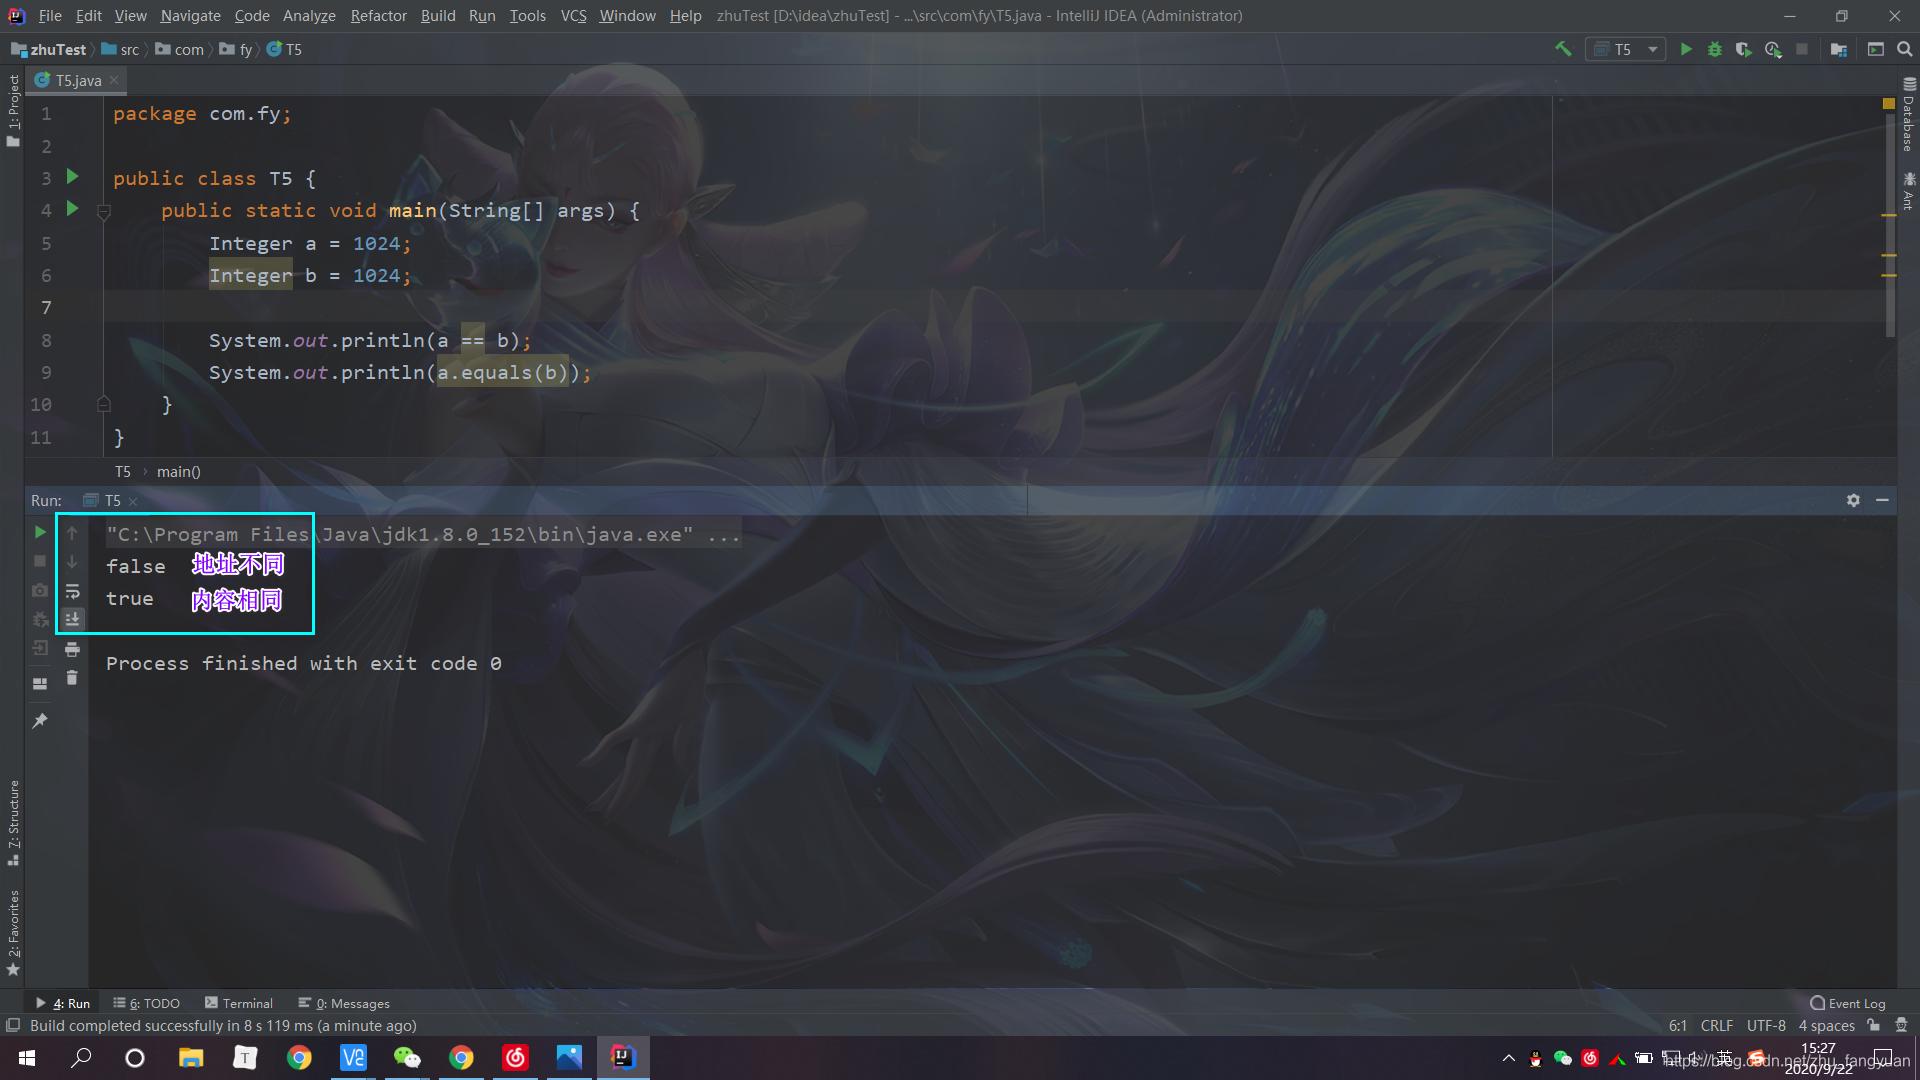Click the Run Anything window icon
Screen dimensions: 1920x1080
1876,49
